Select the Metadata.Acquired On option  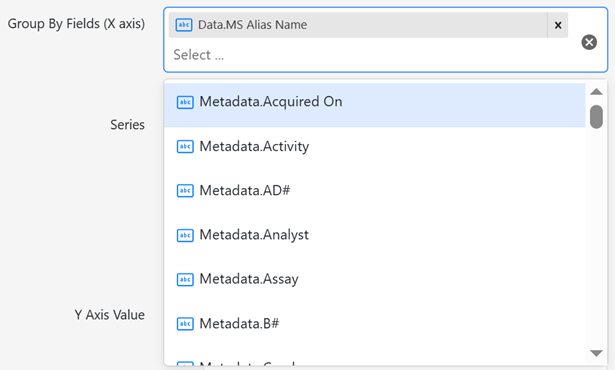(x=375, y=102)
